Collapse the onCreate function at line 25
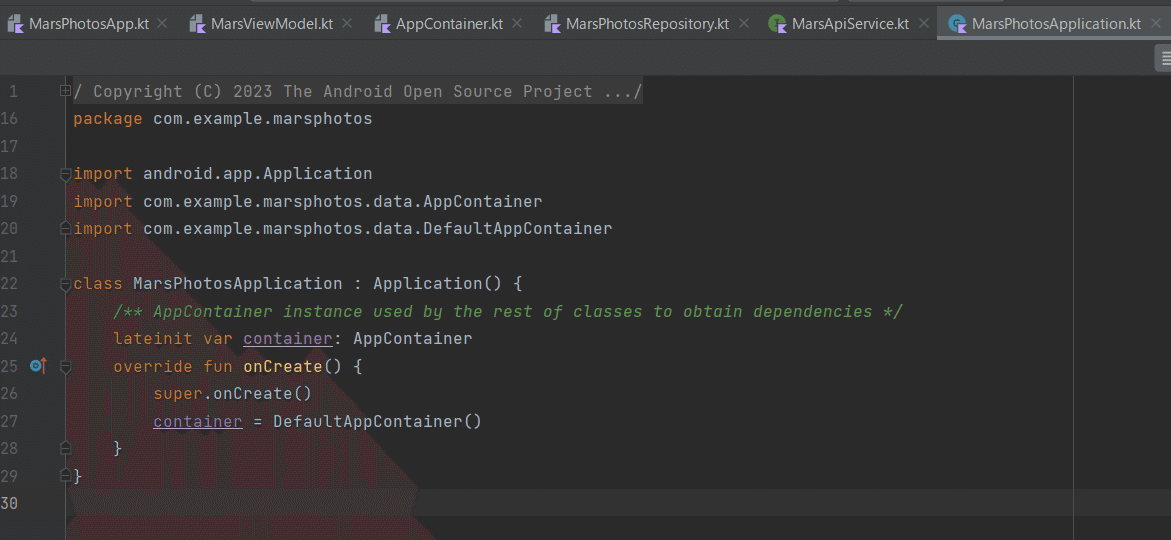The image size is (1171, 540). [x=65, y=367]
